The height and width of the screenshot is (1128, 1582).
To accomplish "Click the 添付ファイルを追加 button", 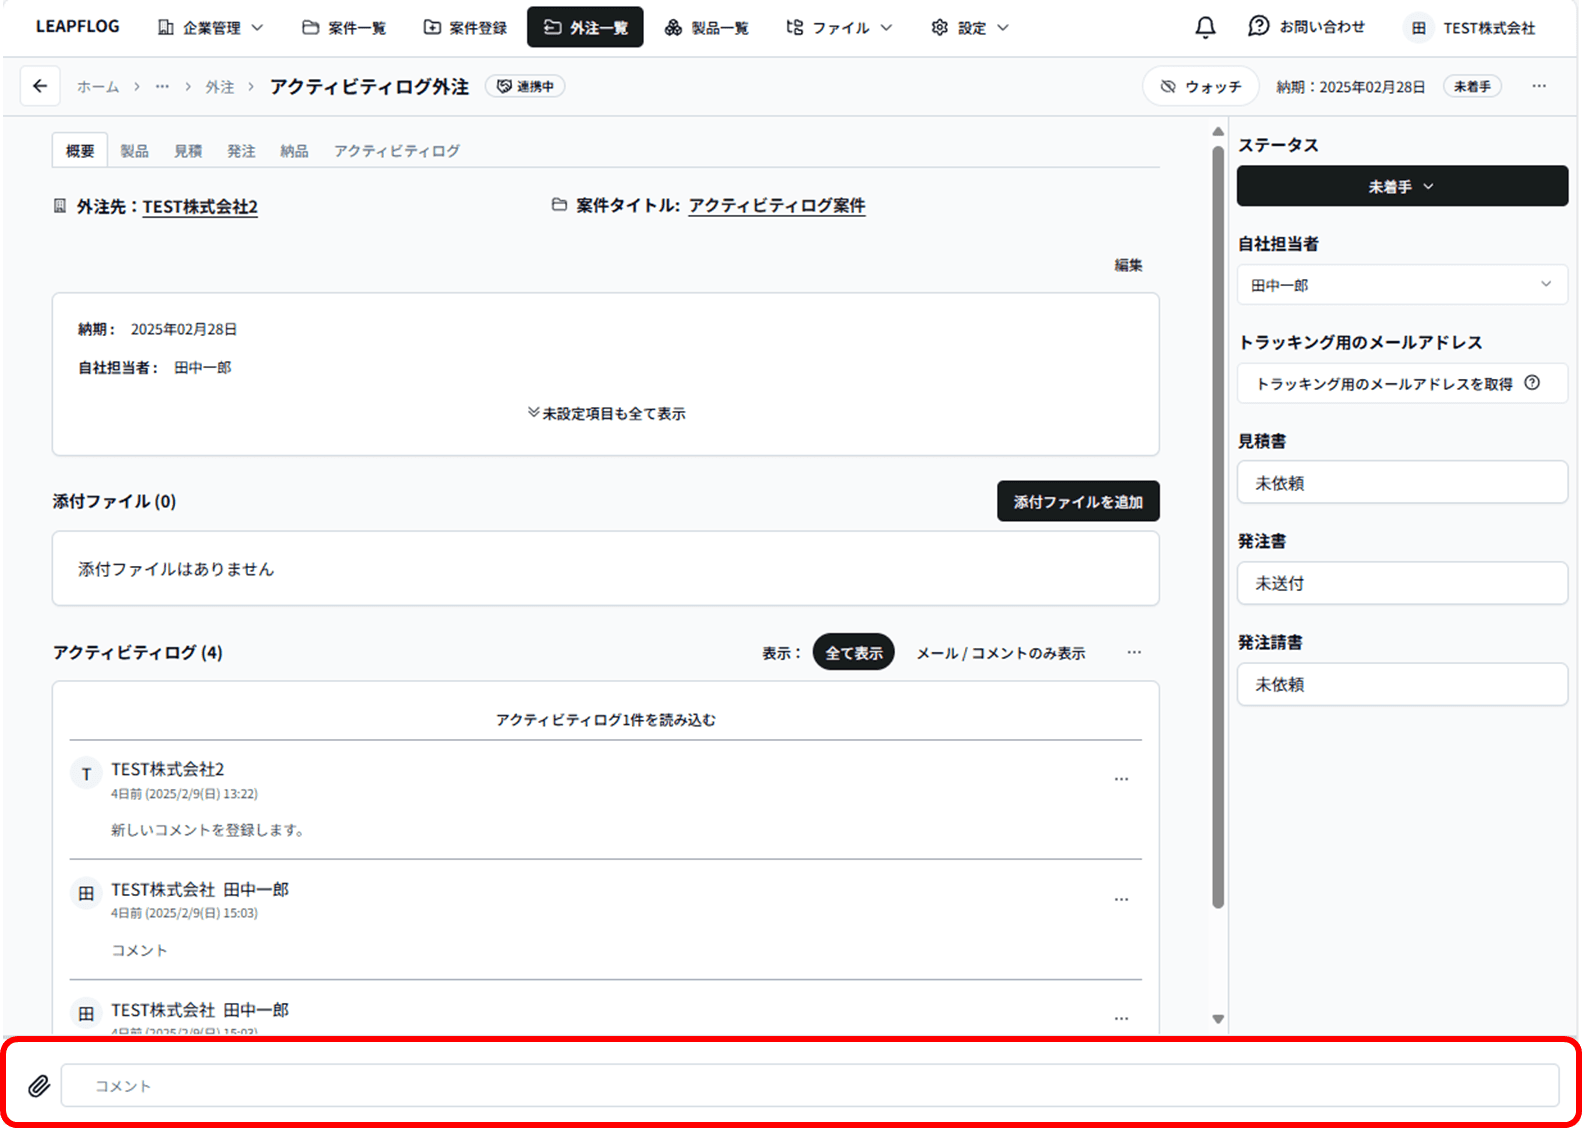I will (1077, 502).
